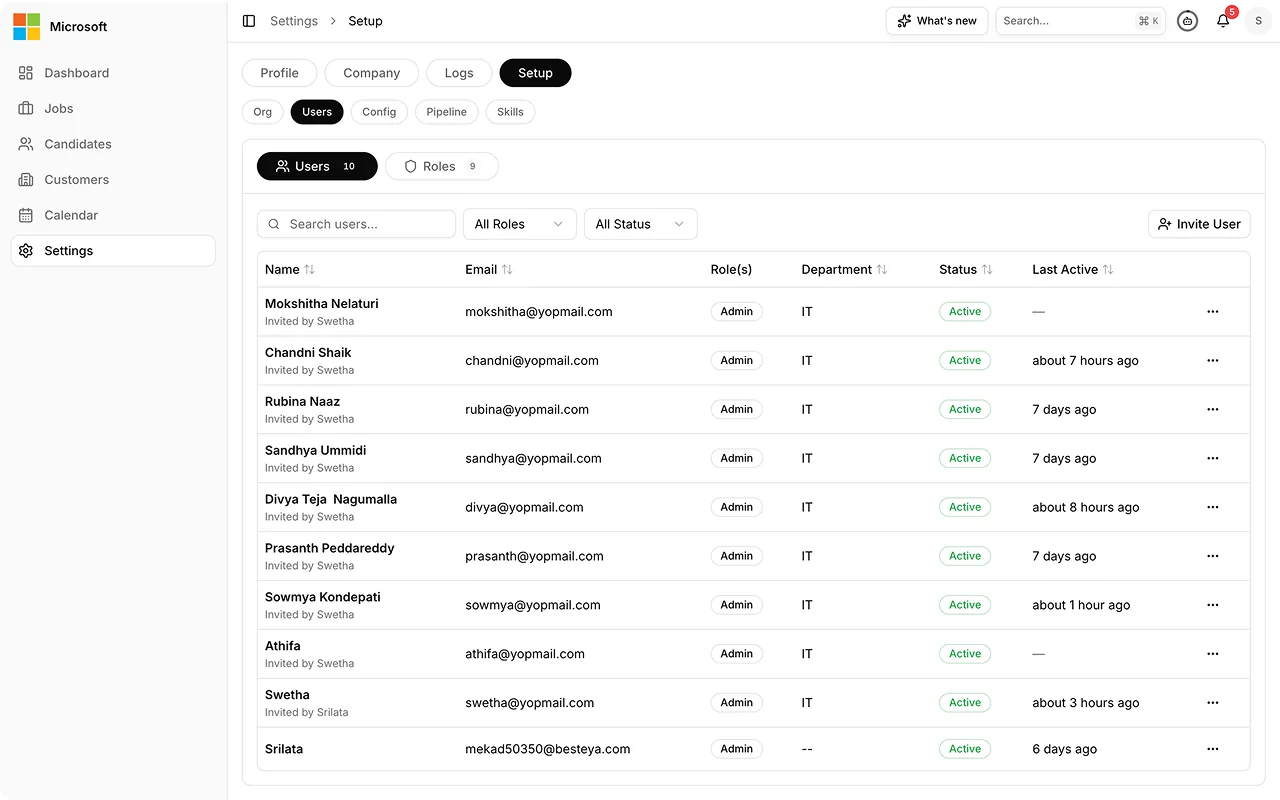Open the AI assistant bot icon
This screenshot has height=800, width=1280.
(1187, 21)
